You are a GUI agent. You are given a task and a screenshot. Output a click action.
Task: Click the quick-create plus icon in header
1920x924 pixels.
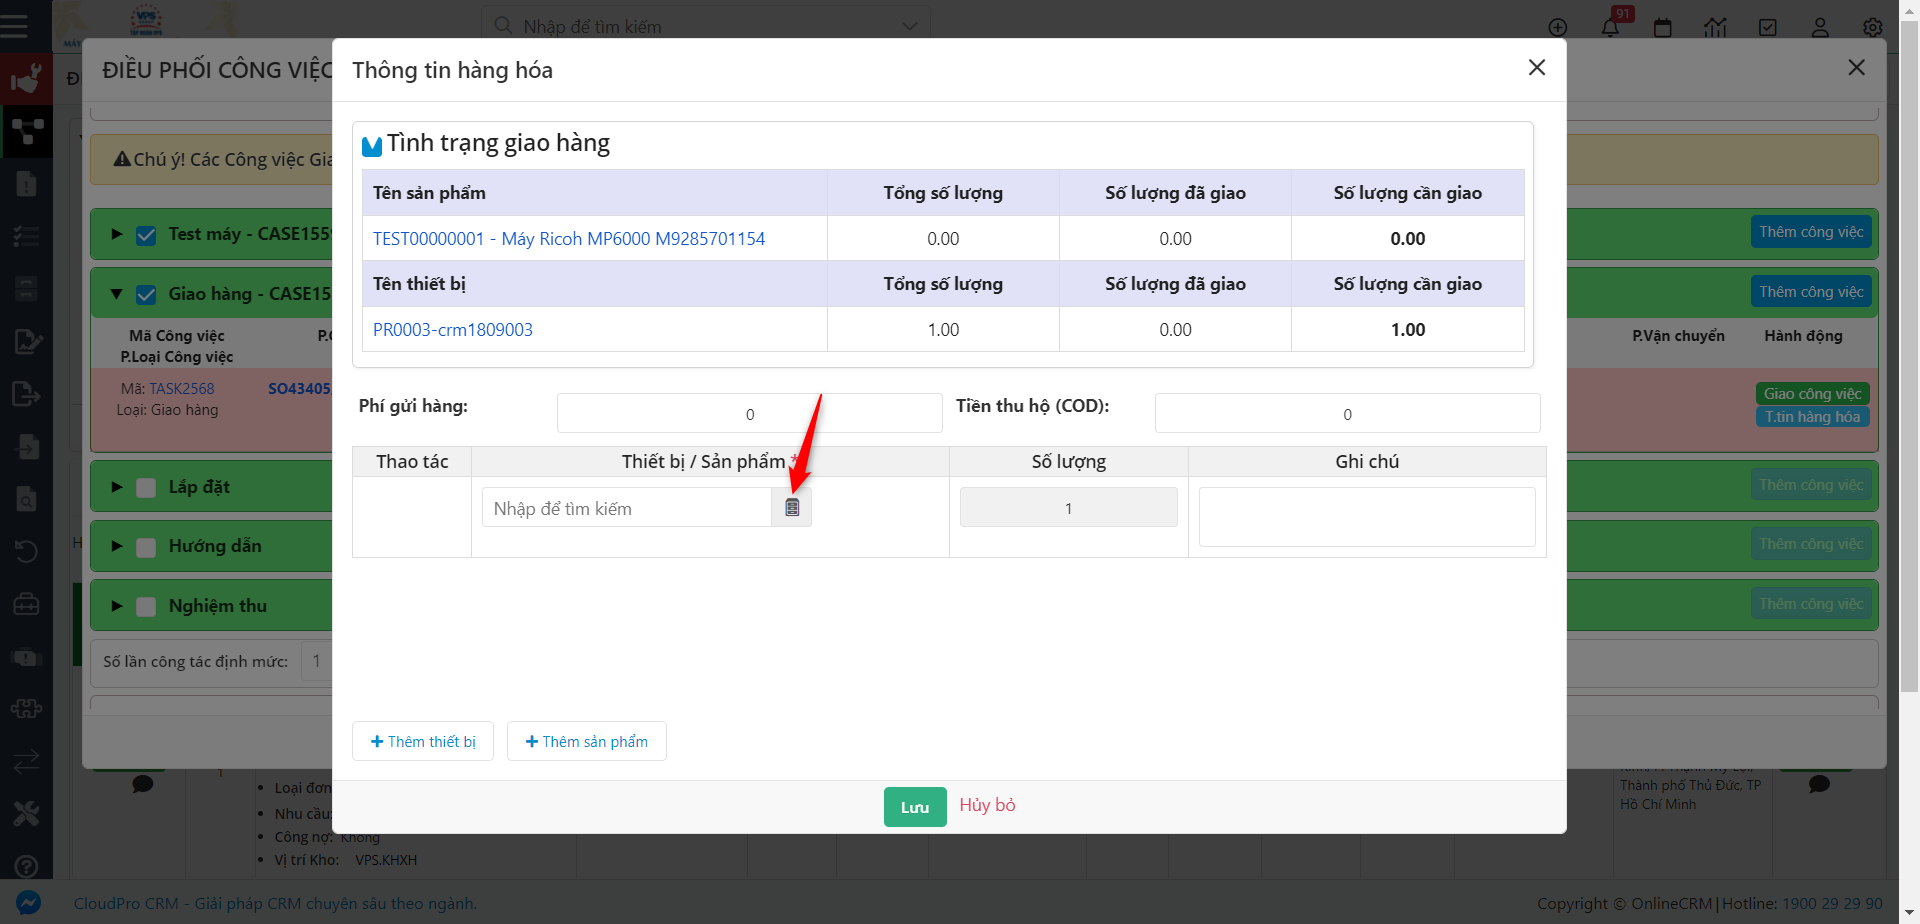click(1557, 28)
